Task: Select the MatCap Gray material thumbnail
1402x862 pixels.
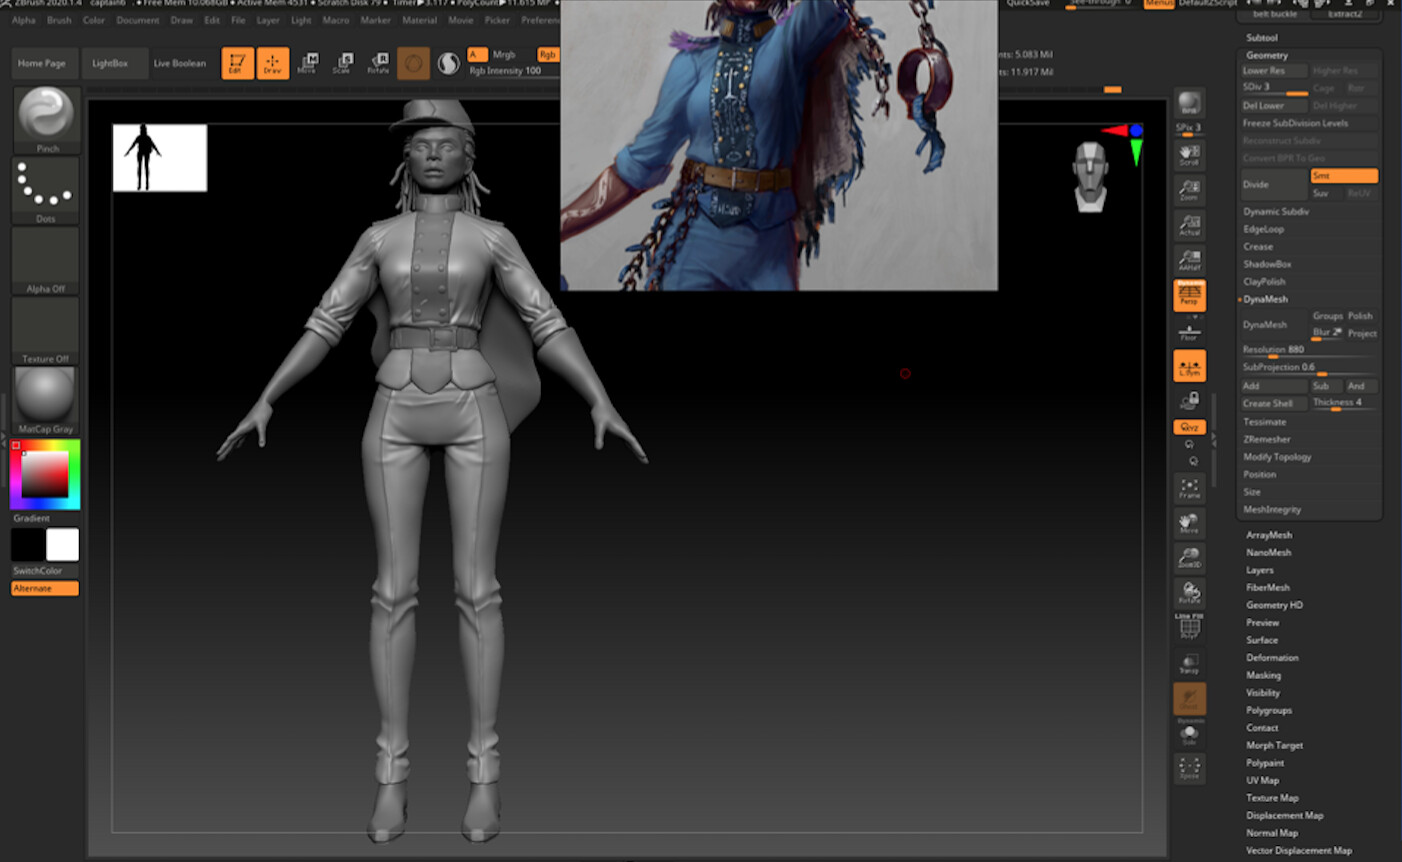Action: [44, 398]
